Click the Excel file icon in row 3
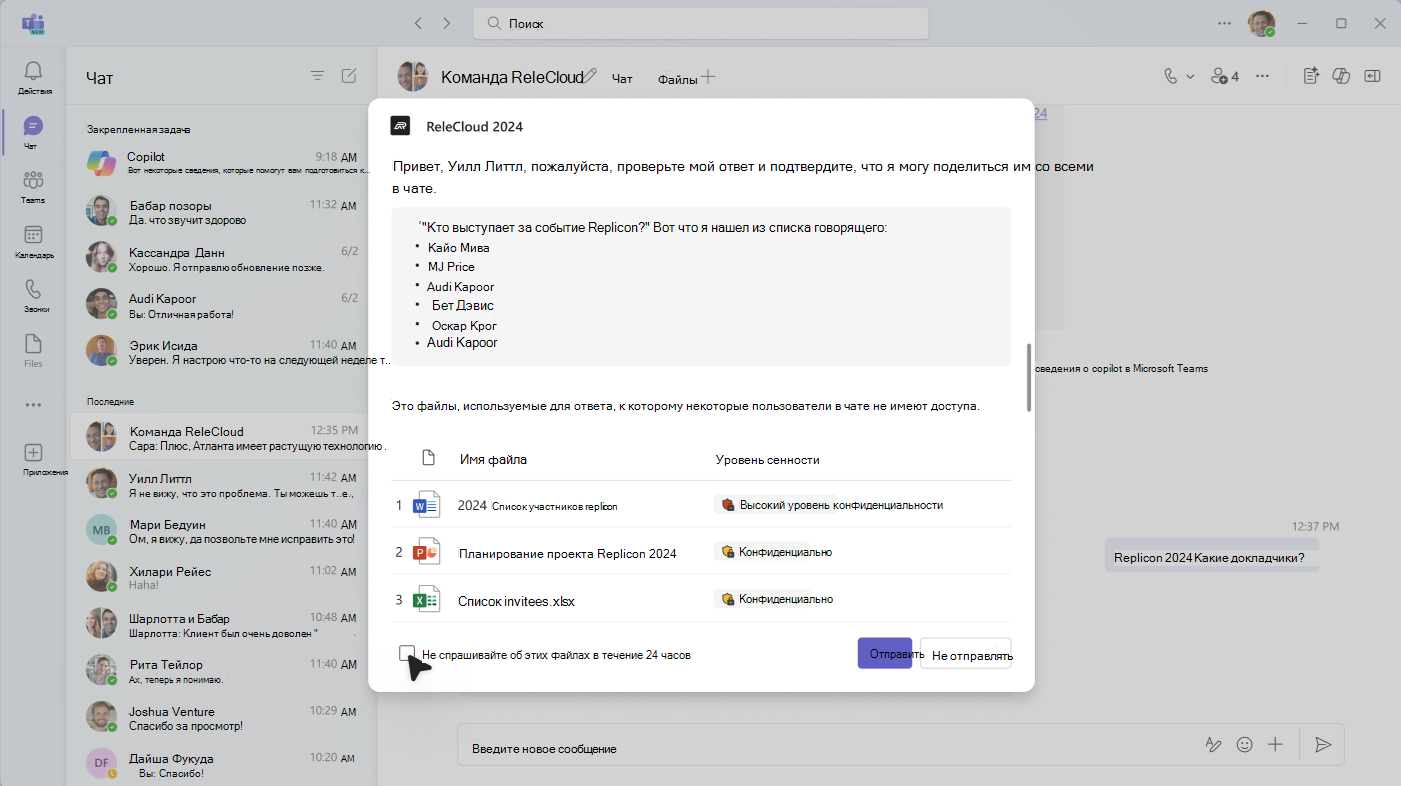1401x786 pixels. coord(427,599)
